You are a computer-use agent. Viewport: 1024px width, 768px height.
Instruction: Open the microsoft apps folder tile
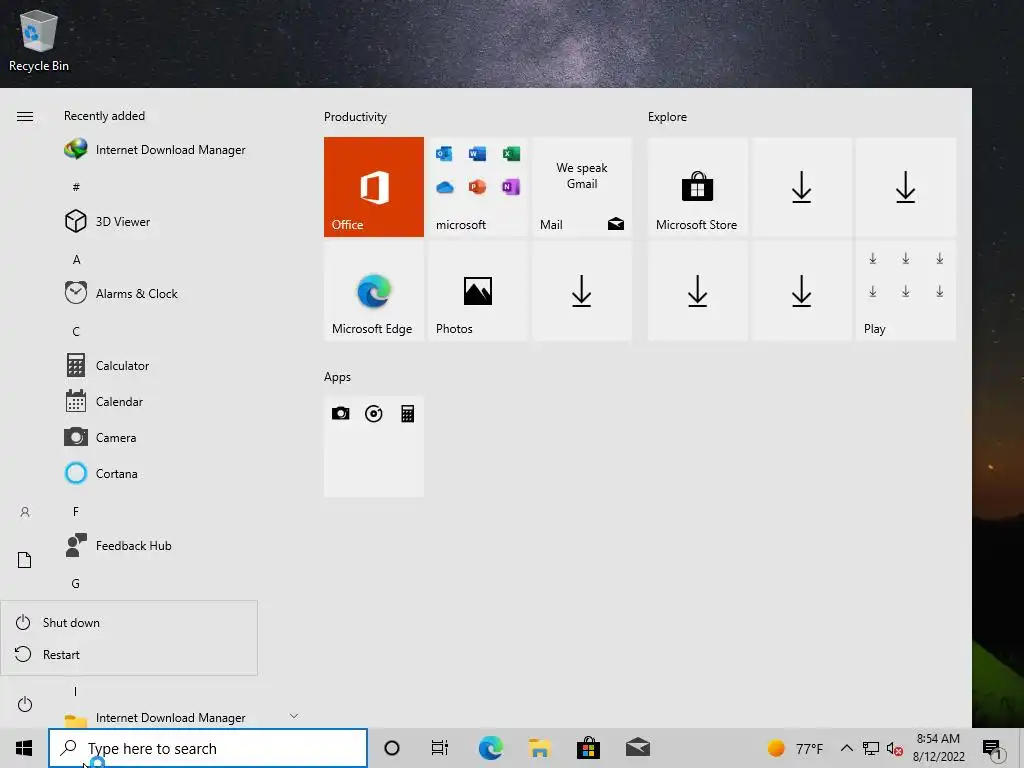click(477, 187)
